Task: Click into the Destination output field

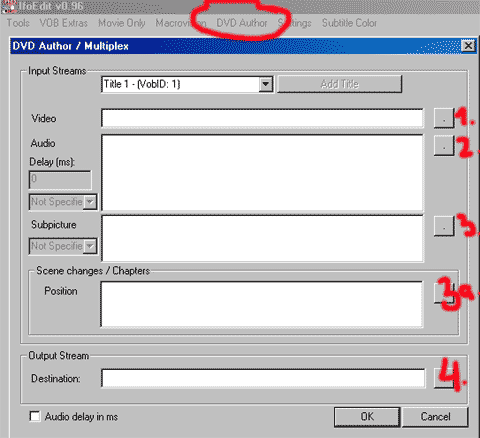Action: tap(263, 378)
